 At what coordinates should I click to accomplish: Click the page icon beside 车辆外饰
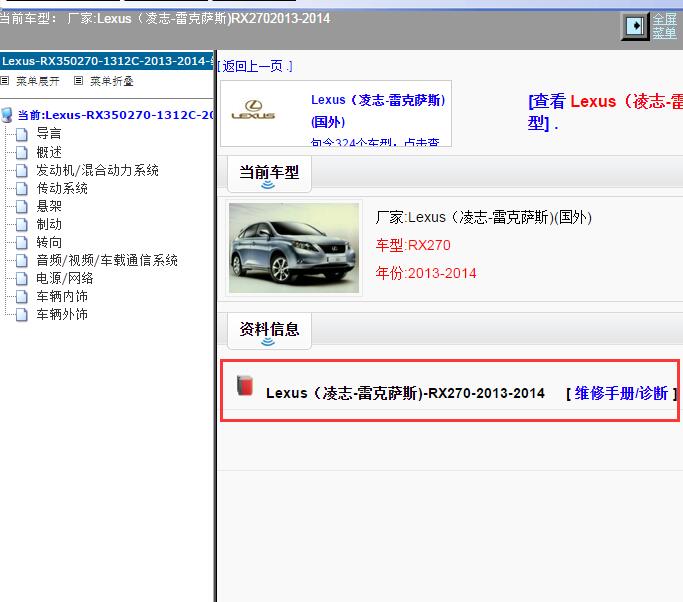(22, 315)
